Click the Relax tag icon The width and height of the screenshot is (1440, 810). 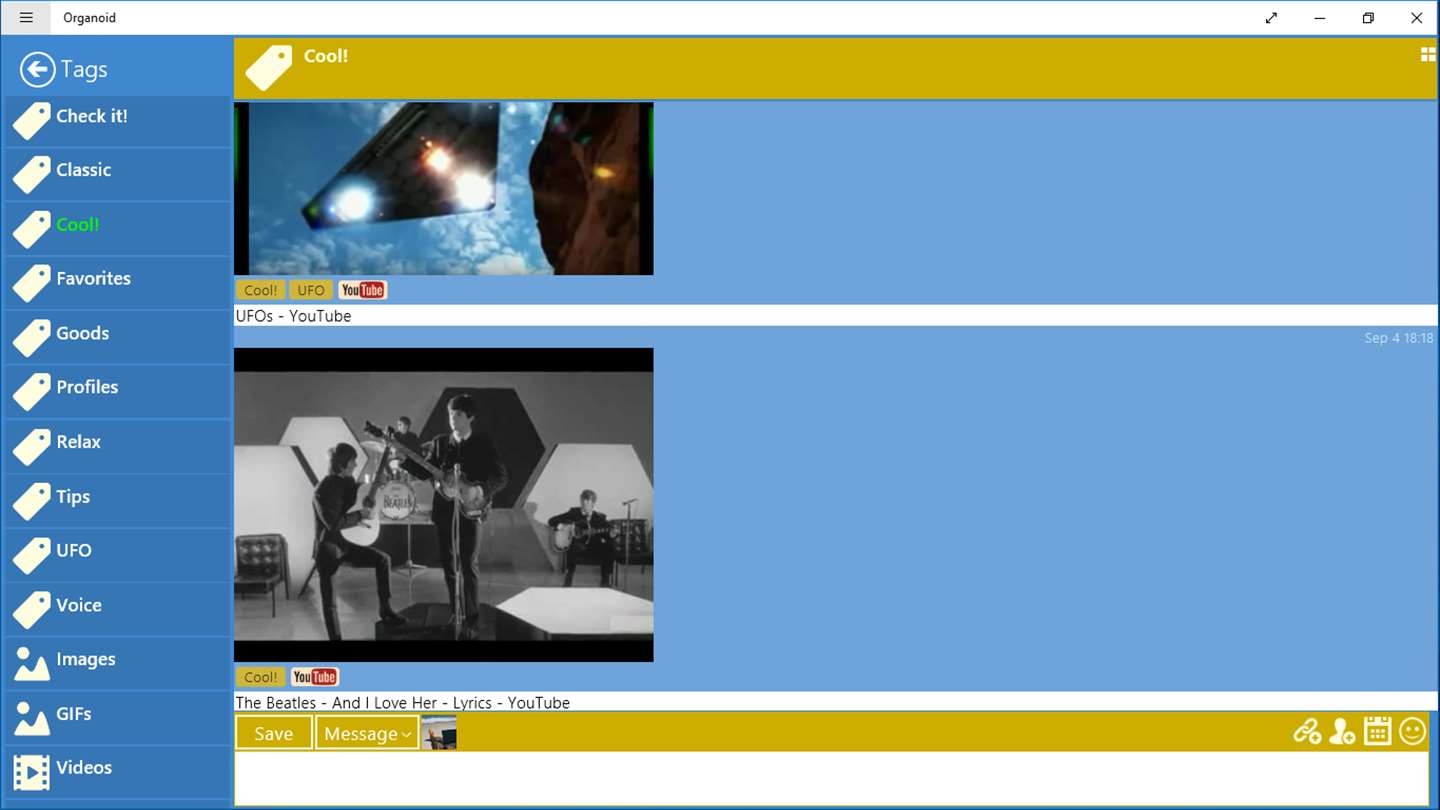(x=31, y=447)
